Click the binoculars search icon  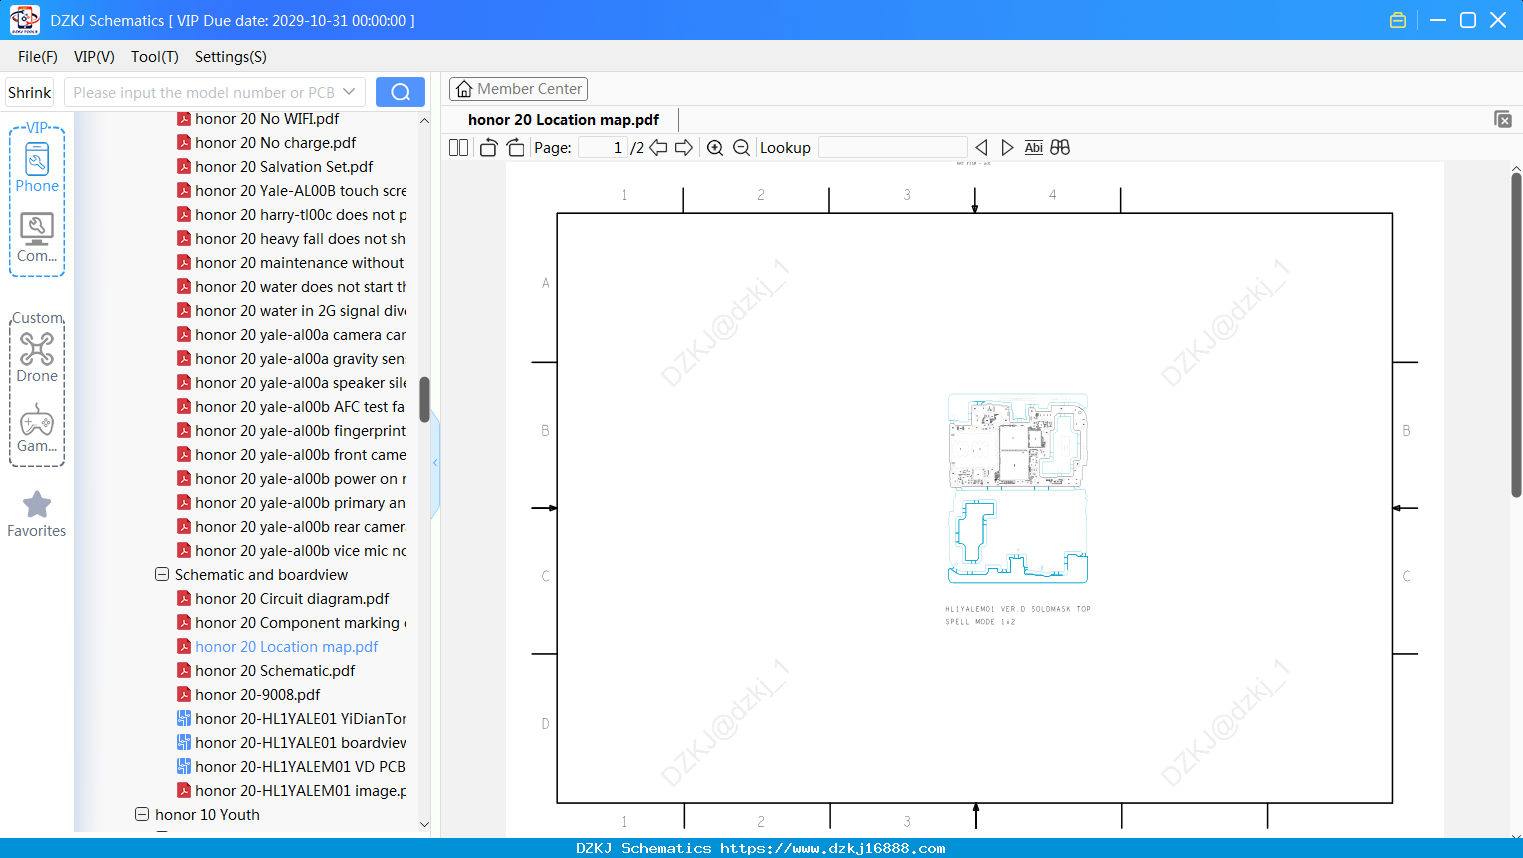[1060, 148]
